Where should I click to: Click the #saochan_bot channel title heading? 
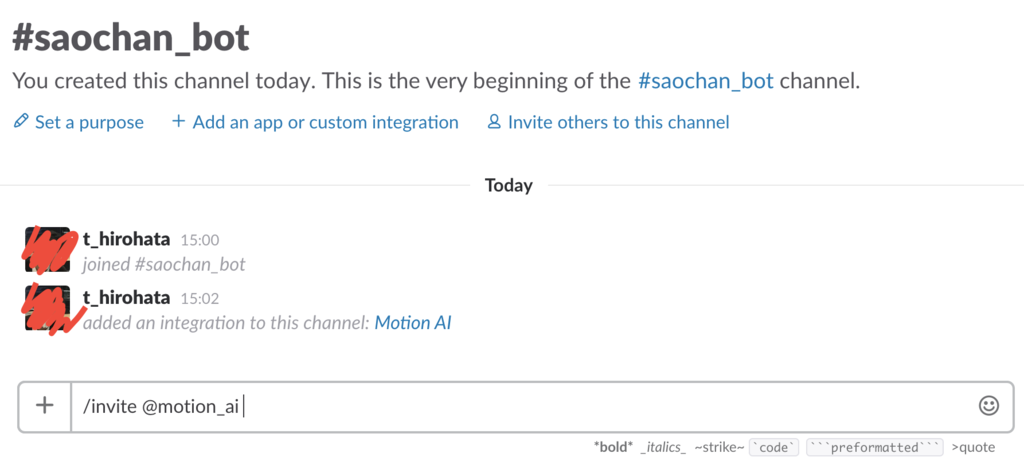[x=130, y=38]
